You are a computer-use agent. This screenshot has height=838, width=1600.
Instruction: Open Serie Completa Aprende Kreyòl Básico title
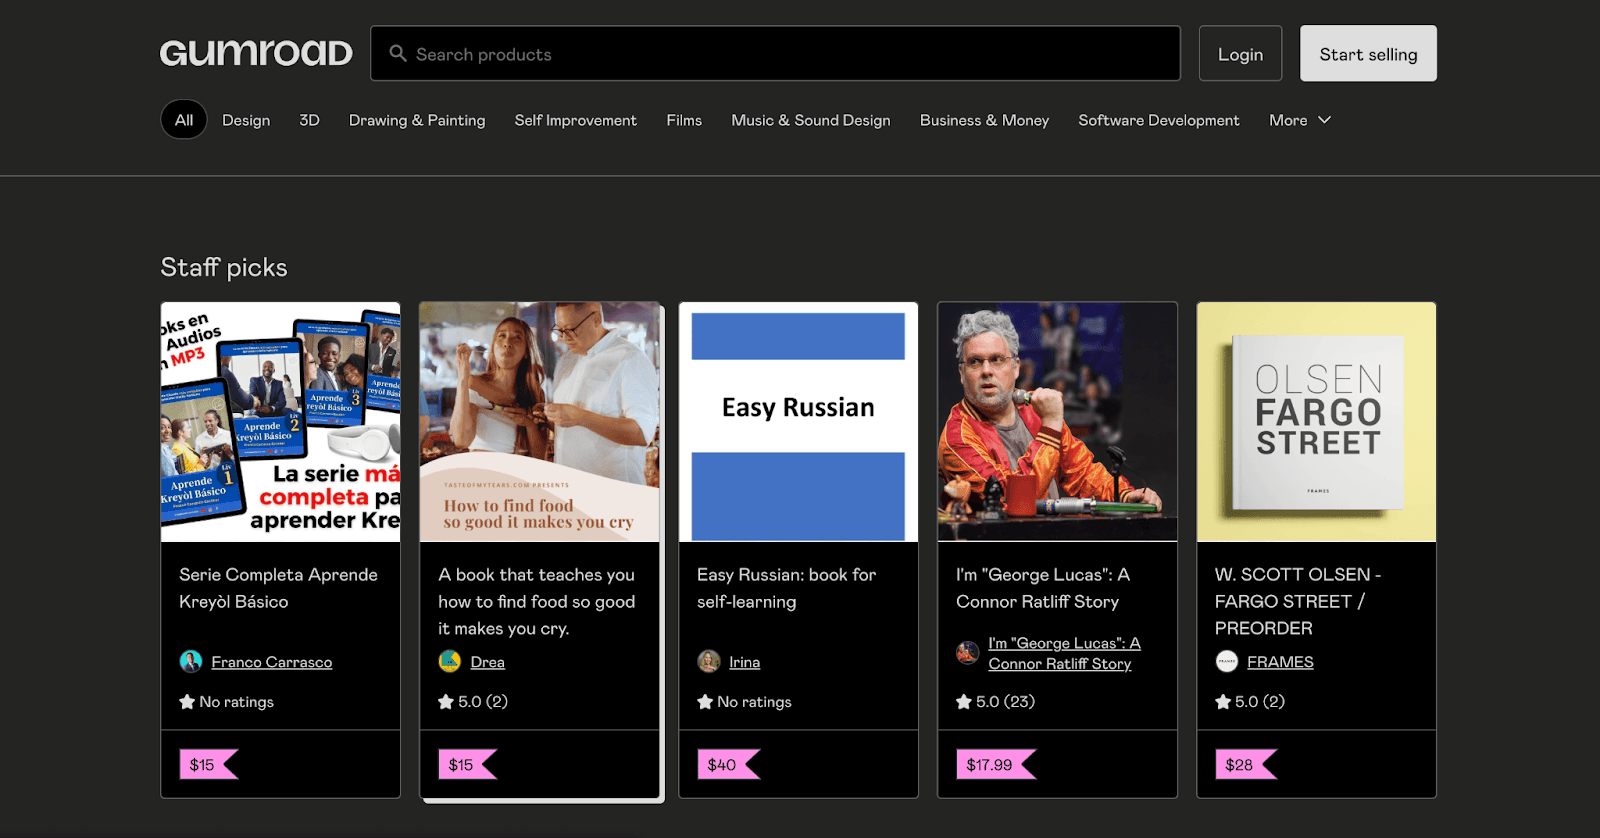click(278, 588)
